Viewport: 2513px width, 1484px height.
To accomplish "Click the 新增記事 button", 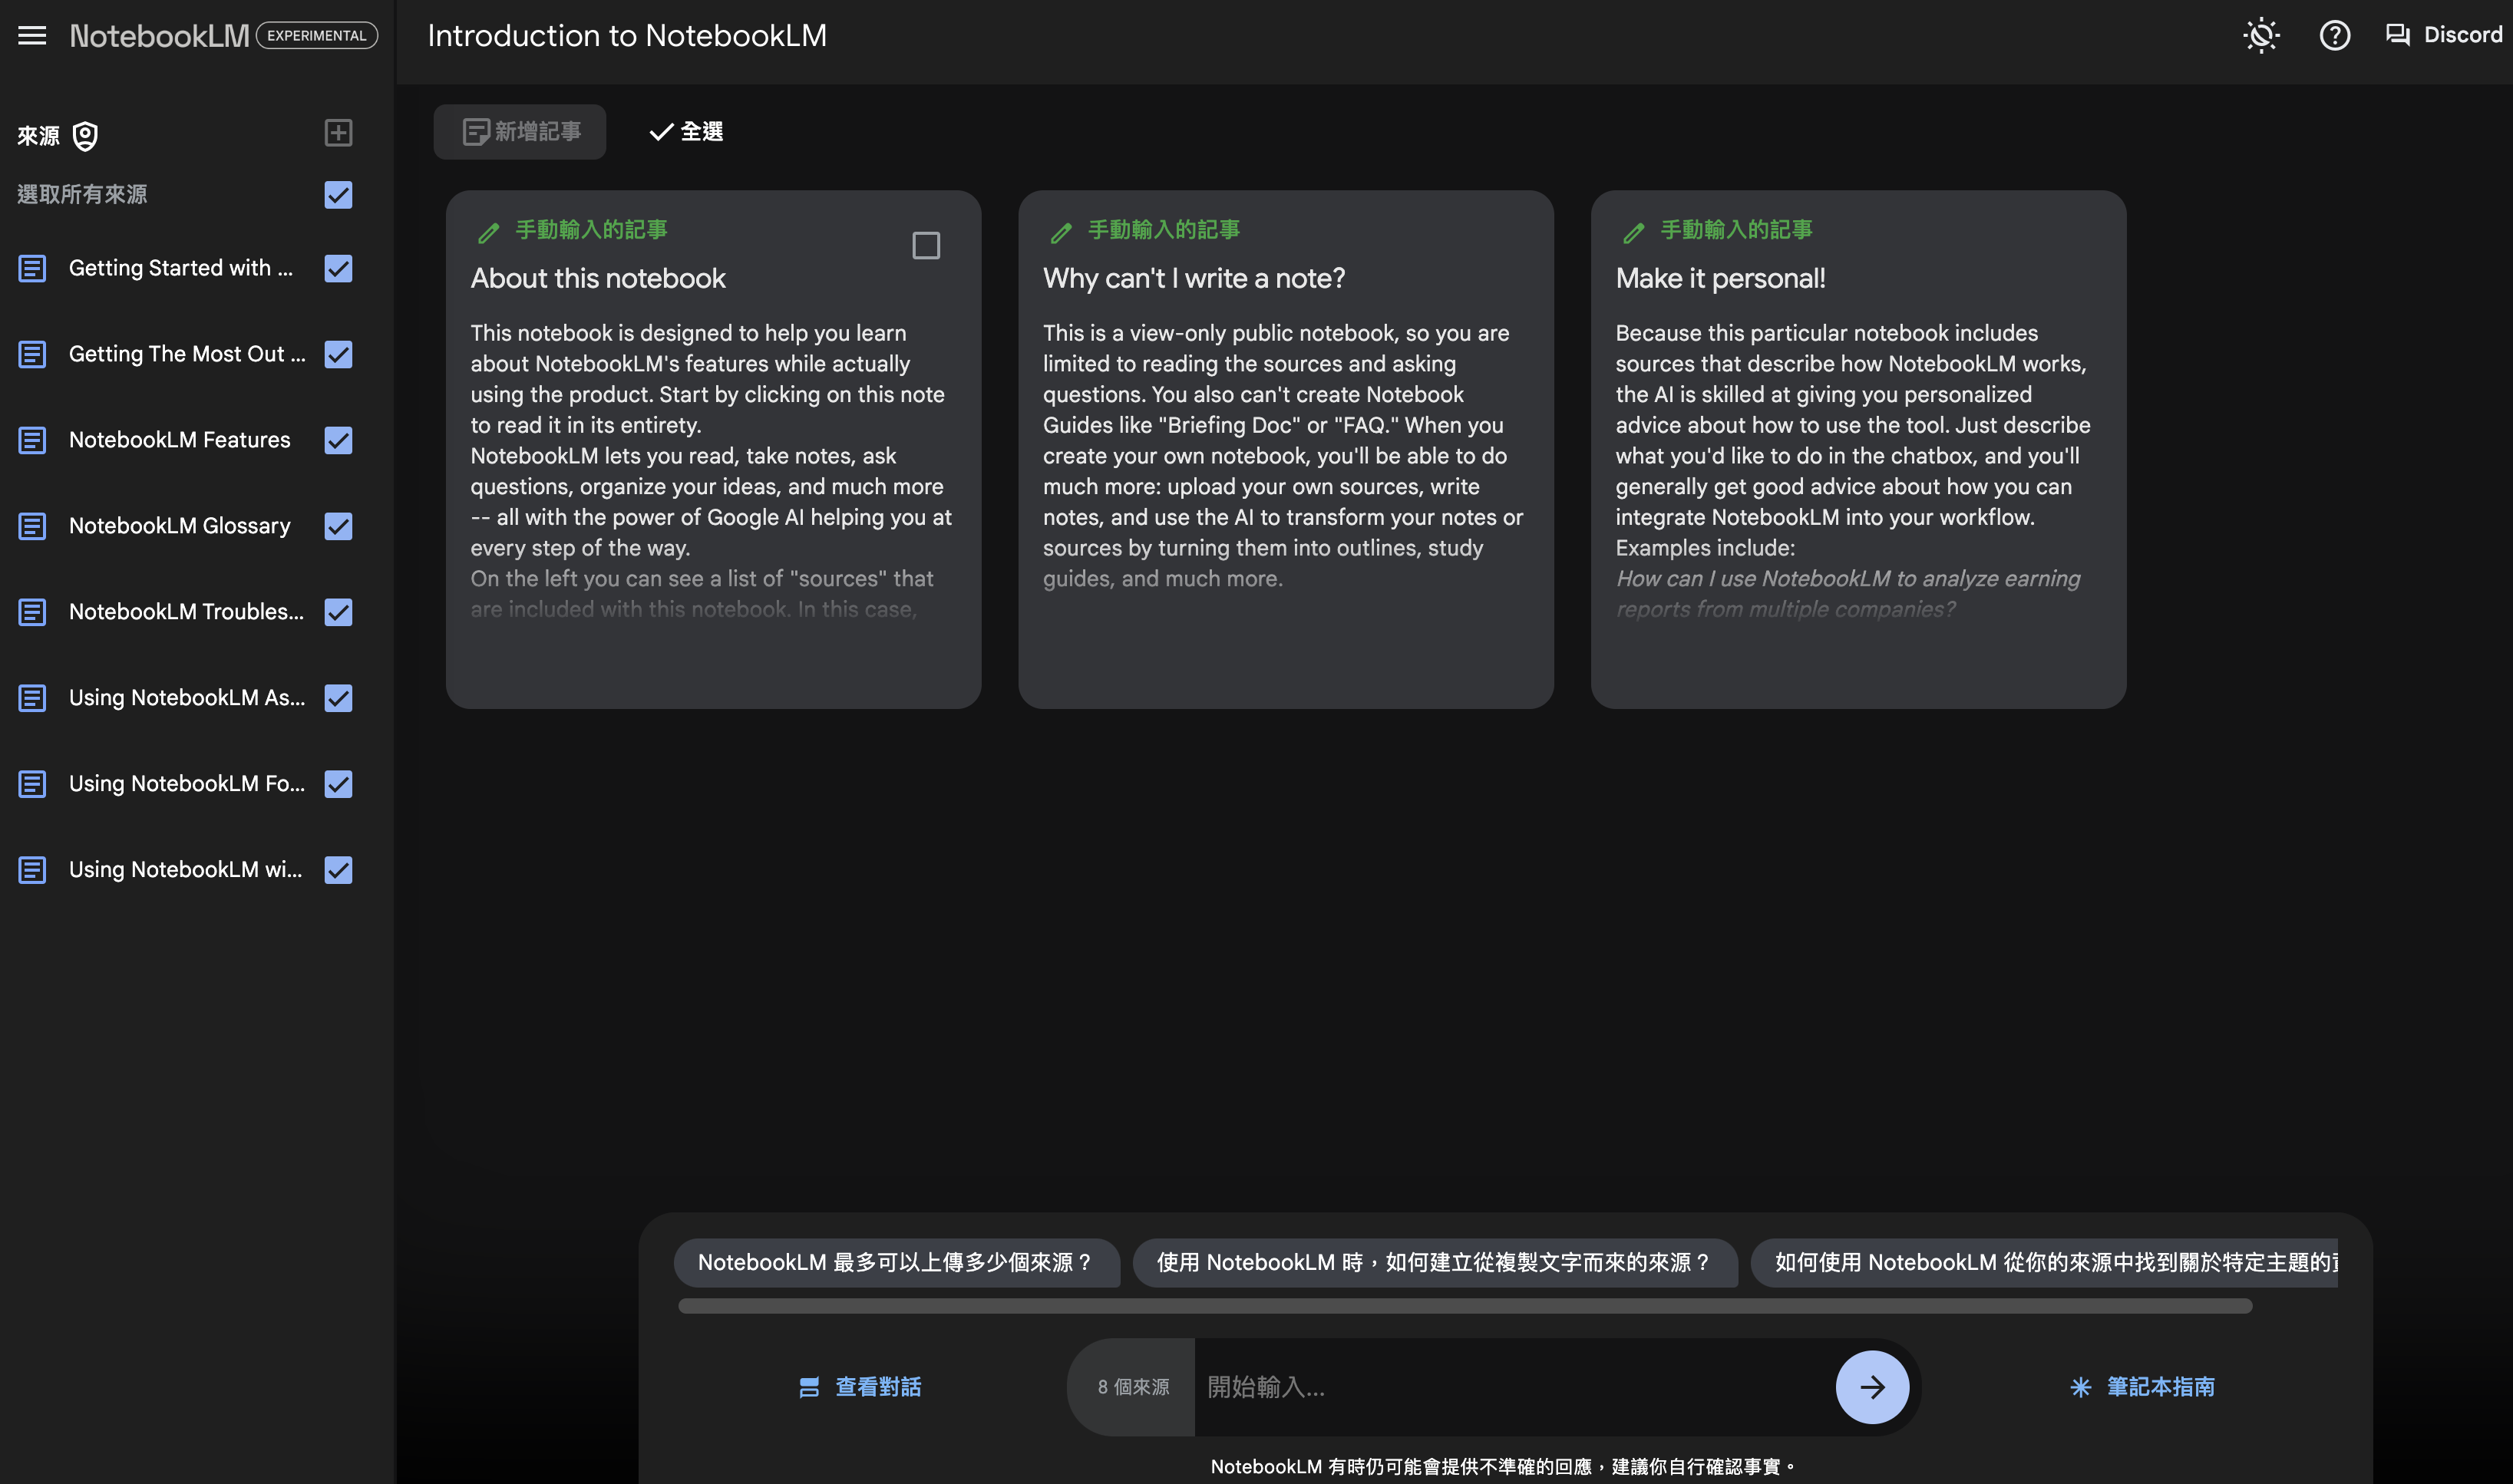I will tap(520, 132).
